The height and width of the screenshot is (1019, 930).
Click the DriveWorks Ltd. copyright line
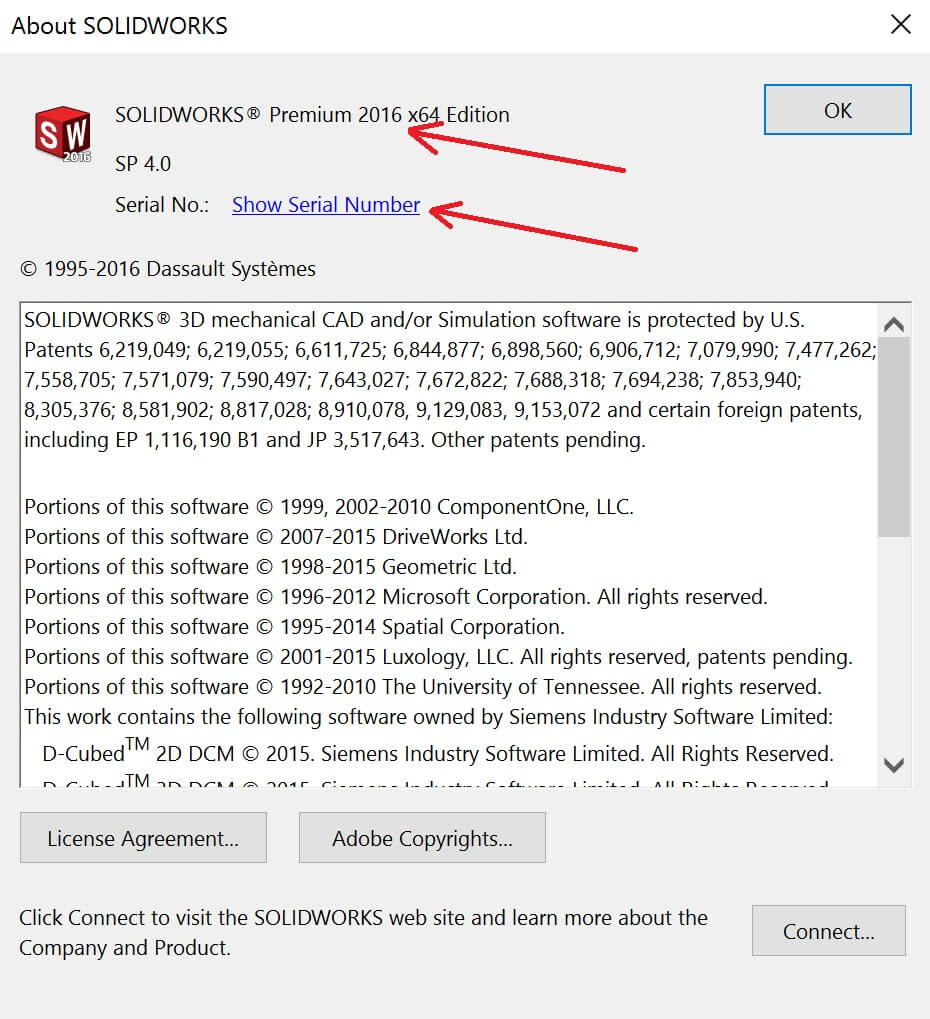(x=276, y=537)
